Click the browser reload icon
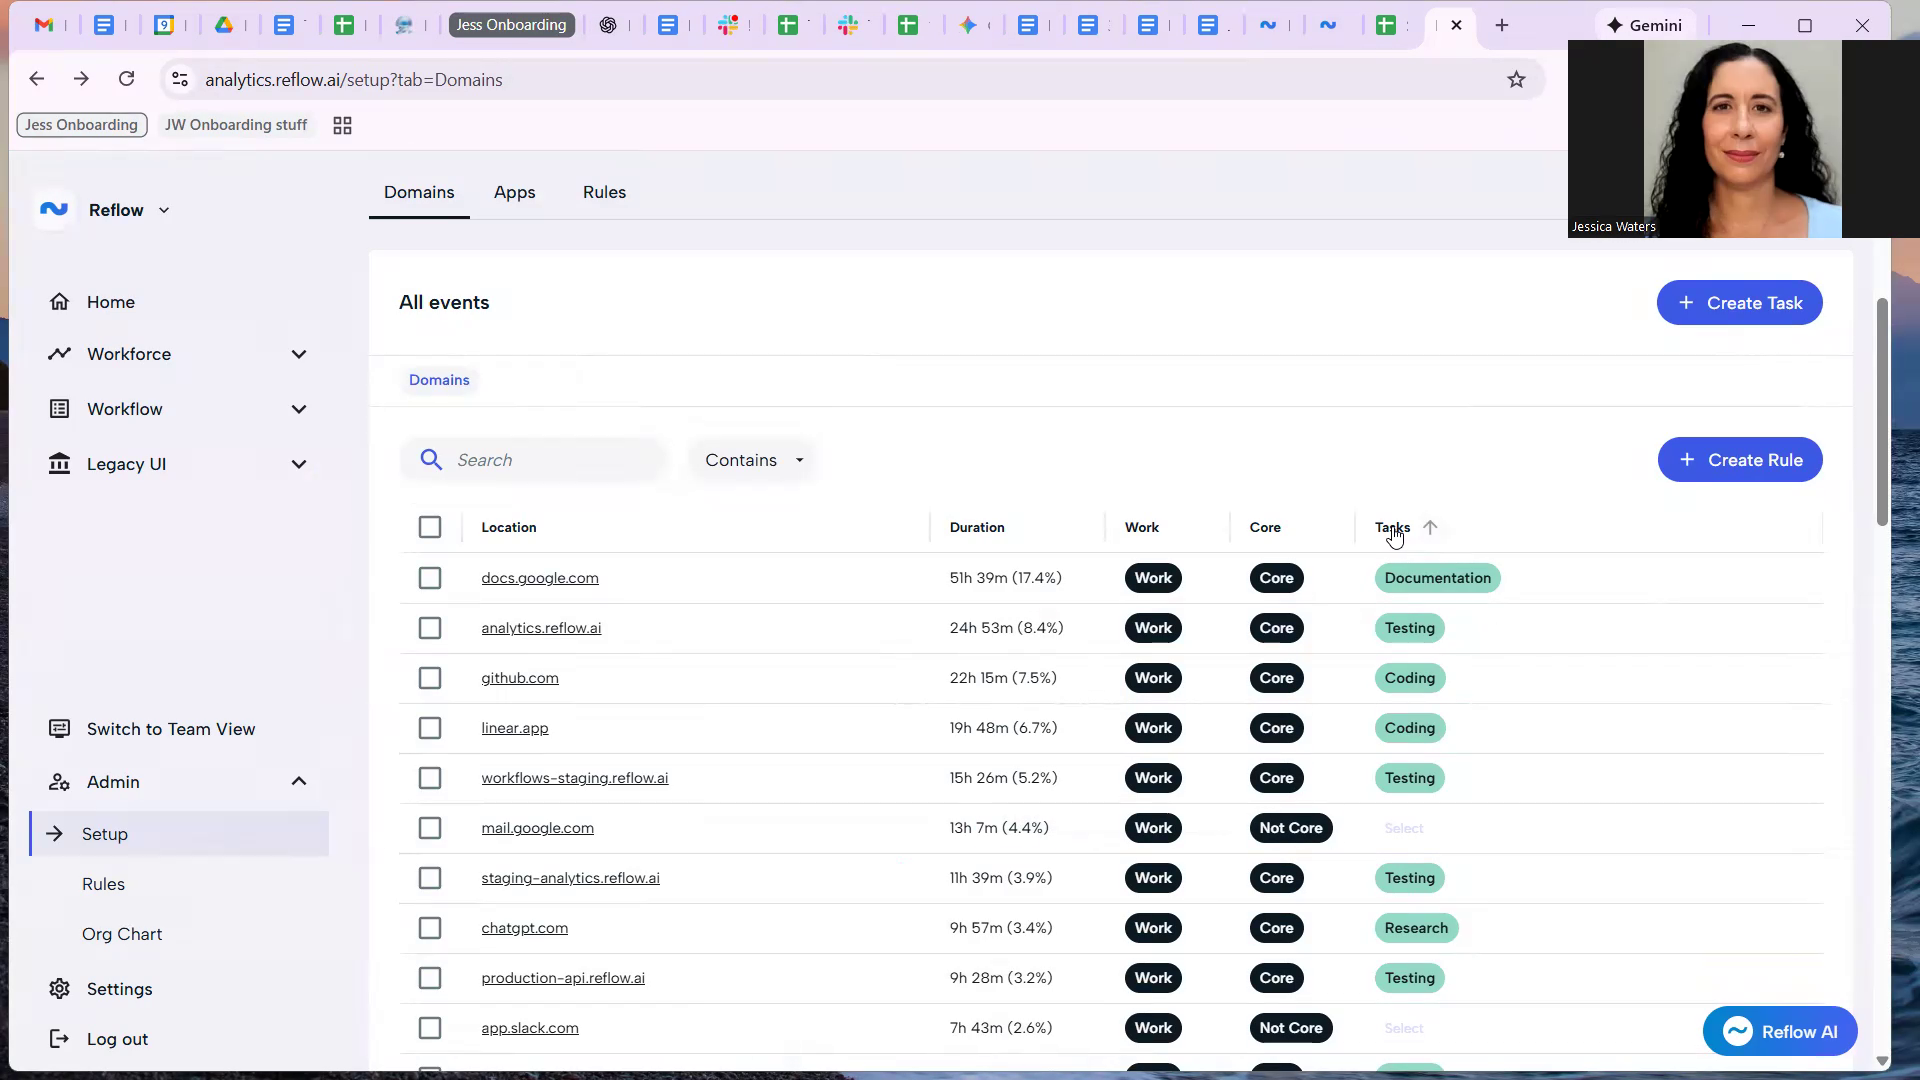 coord(126,79)
